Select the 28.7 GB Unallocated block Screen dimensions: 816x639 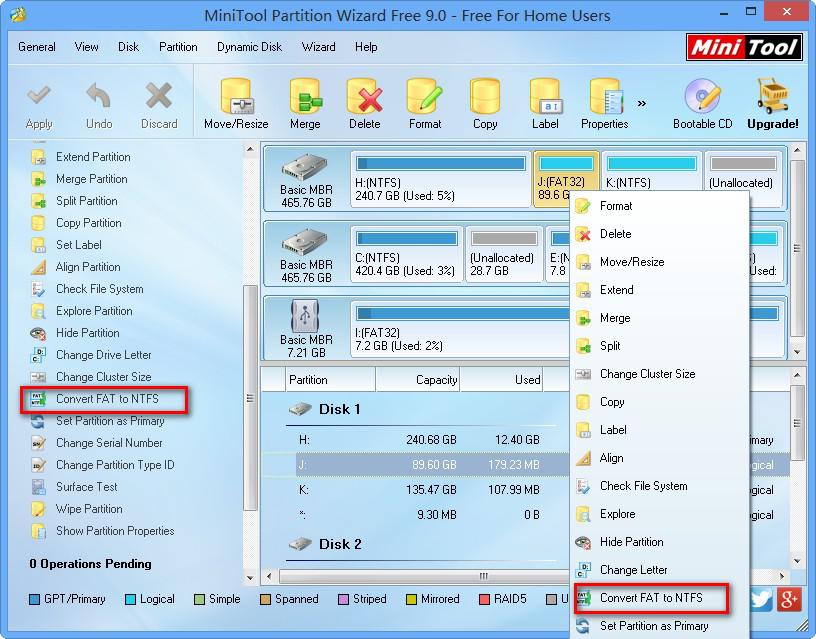(x=504, y=254)
